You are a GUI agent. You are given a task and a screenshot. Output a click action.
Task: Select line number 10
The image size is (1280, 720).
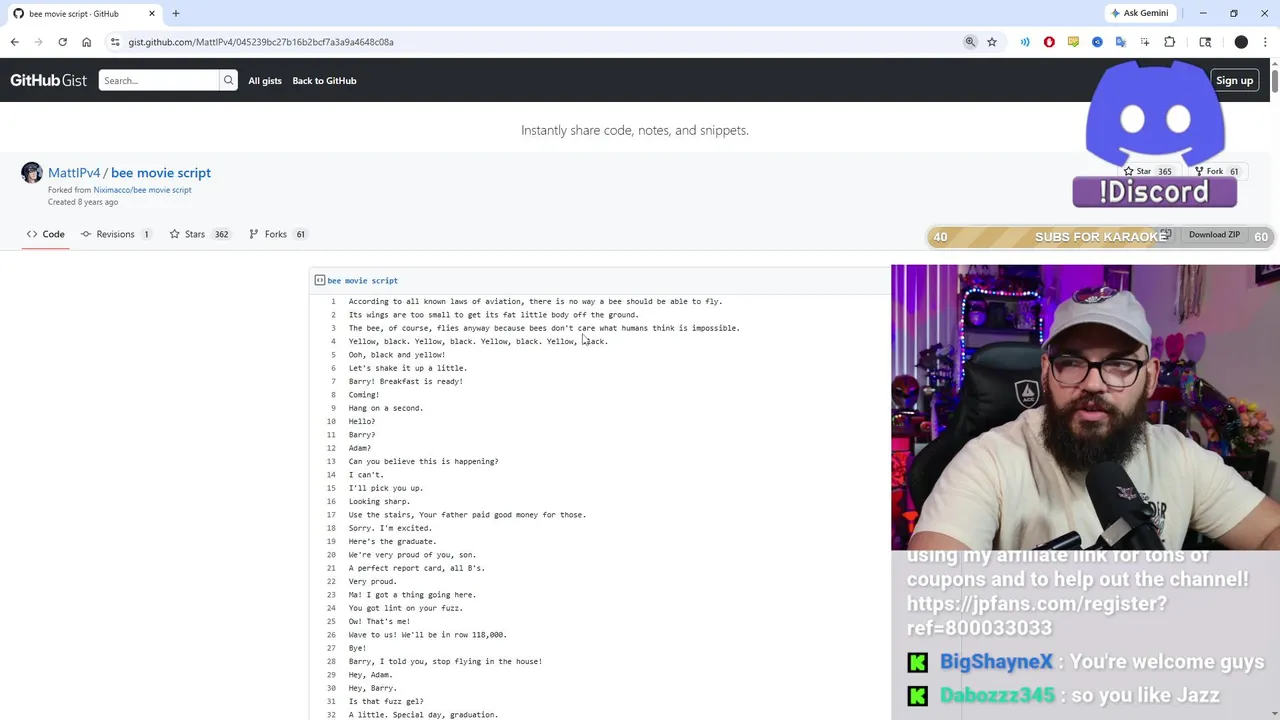[x=331, y=421]
